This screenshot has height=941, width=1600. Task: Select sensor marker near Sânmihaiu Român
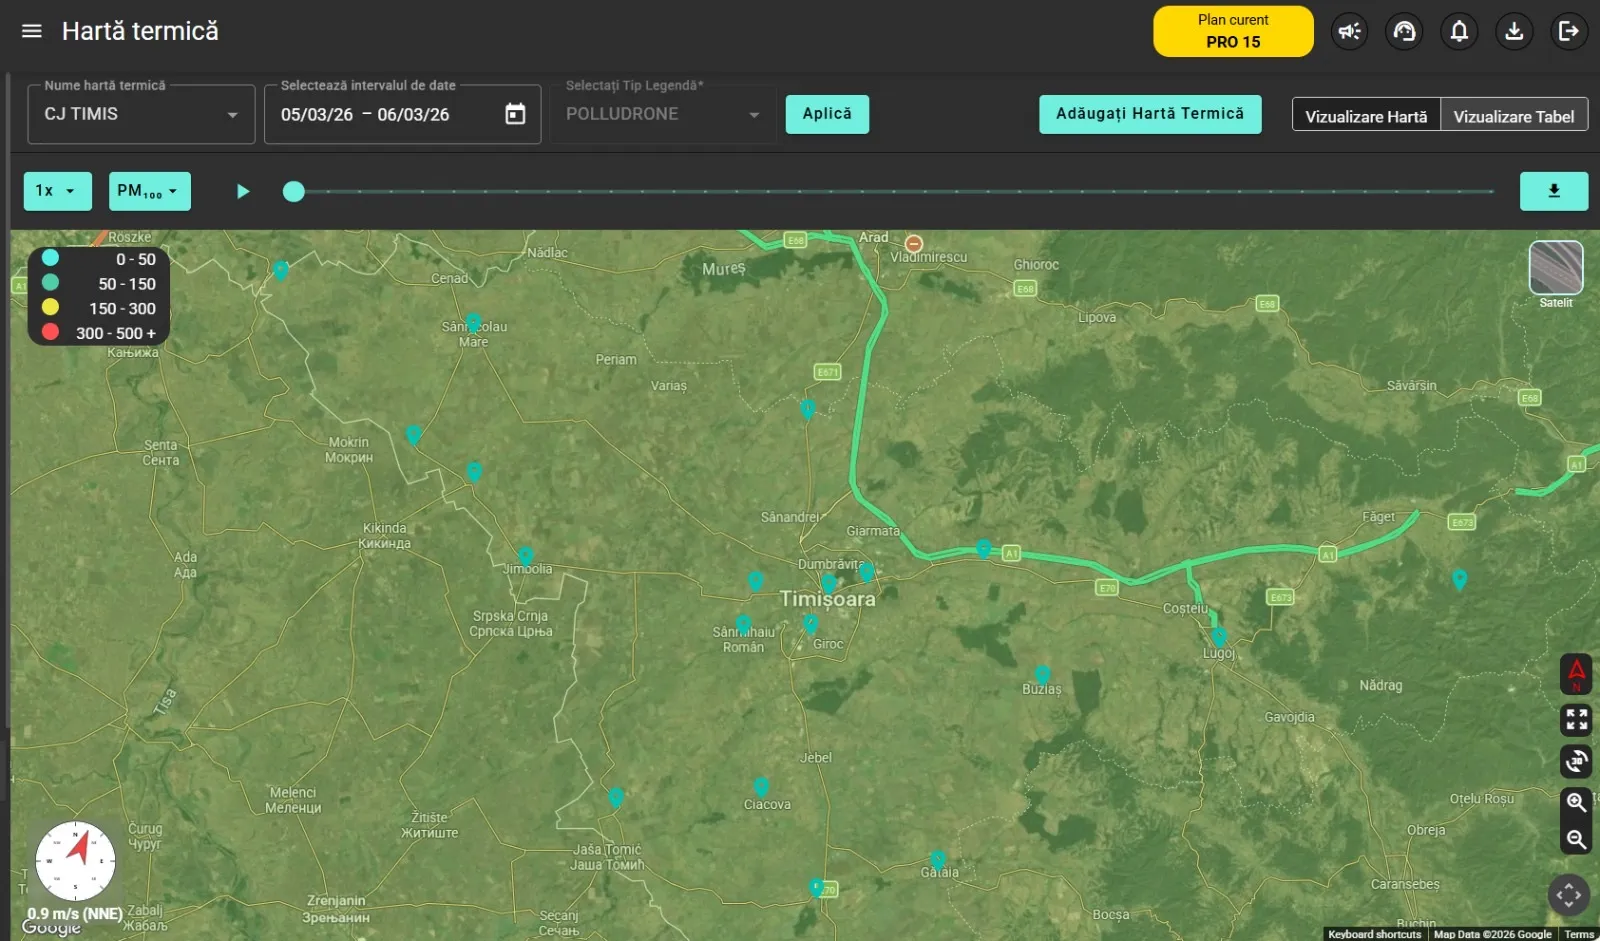[x=743, y=624]
